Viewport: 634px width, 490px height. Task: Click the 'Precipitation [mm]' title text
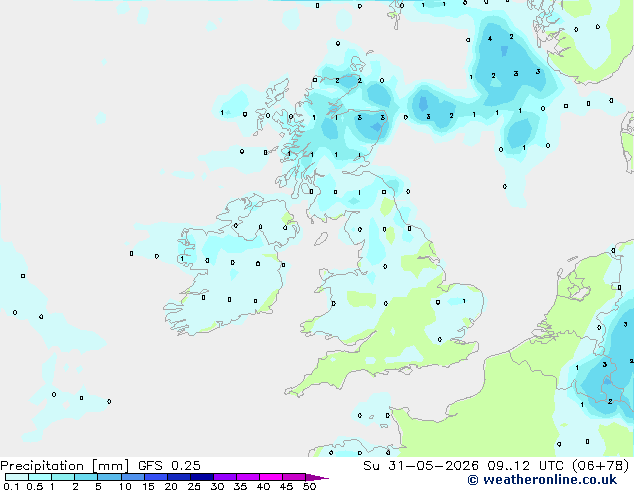(64, 466)
